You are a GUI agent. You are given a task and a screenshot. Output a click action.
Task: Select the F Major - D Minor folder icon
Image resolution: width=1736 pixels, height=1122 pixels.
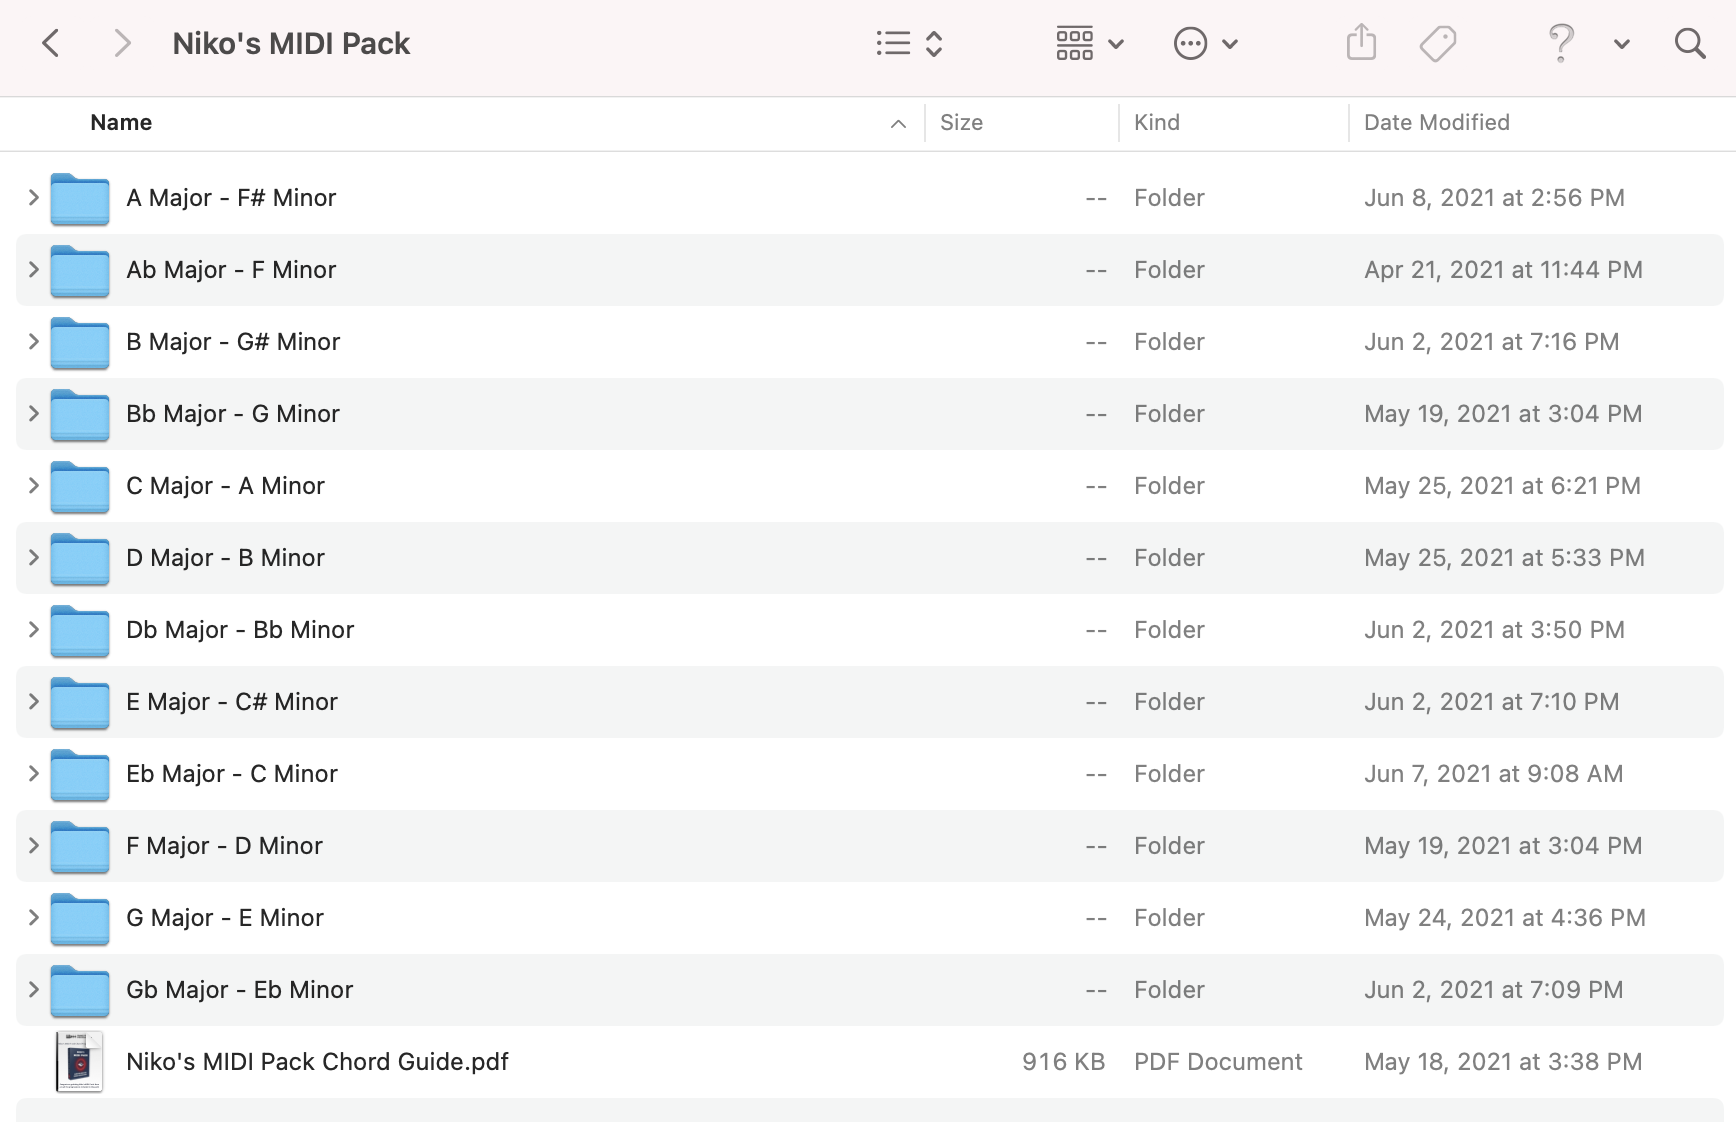(80, 847)
